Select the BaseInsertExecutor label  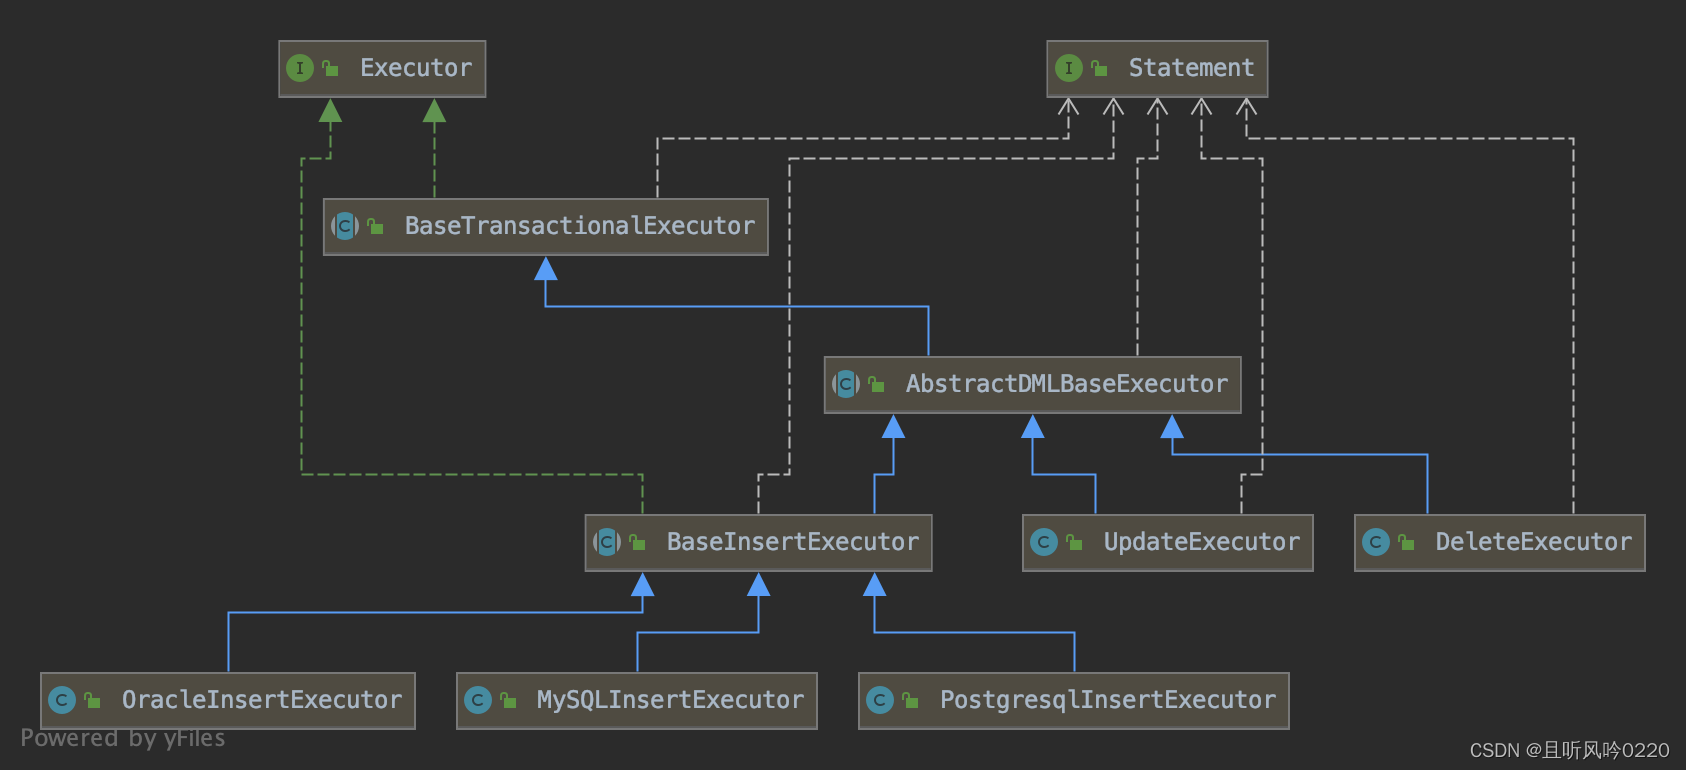[x=793, y=542]
